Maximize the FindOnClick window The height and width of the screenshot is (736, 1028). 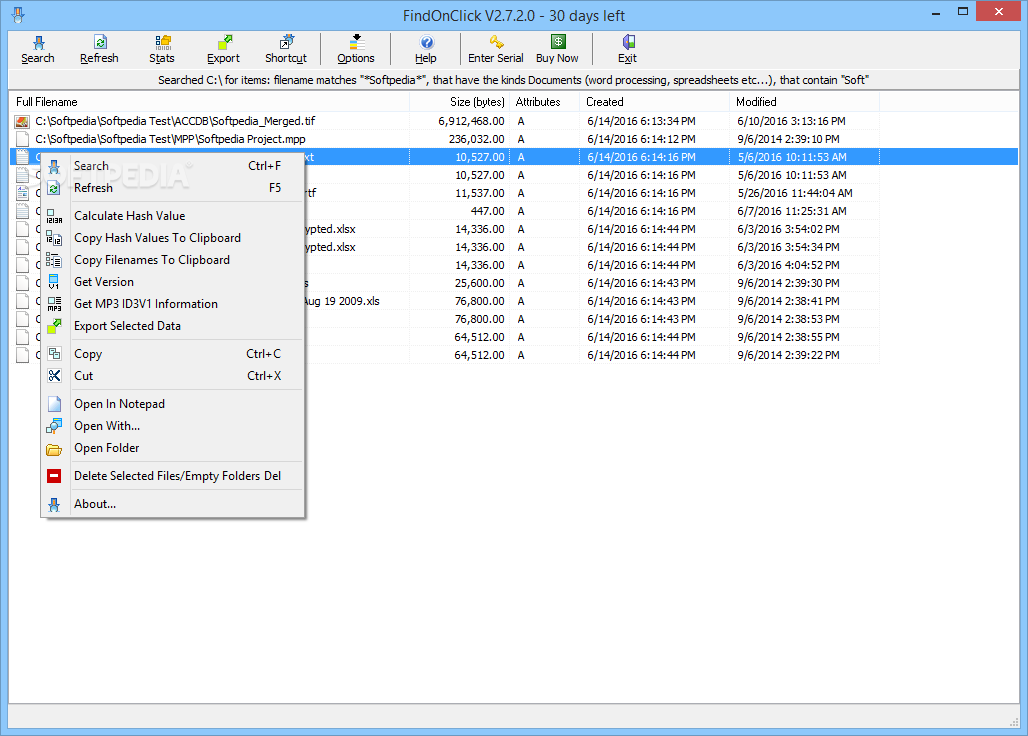click(963, 12)
